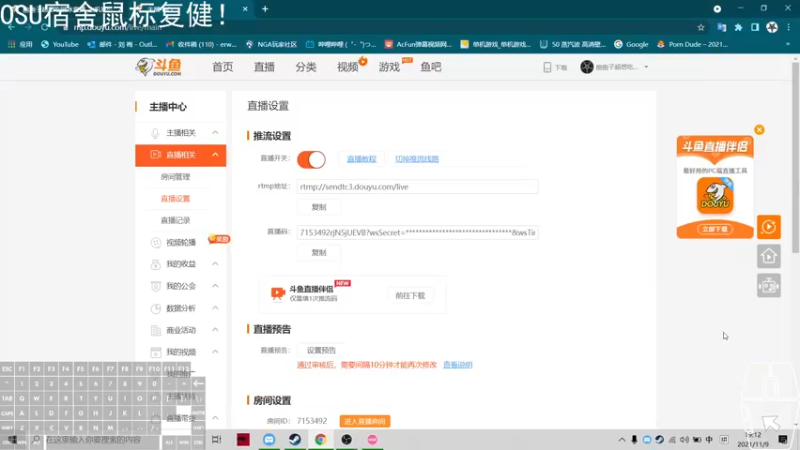Screen dimensions: 800x450
Task: Open 房间管理 in the sidebar
Action: tap(175, 177)
